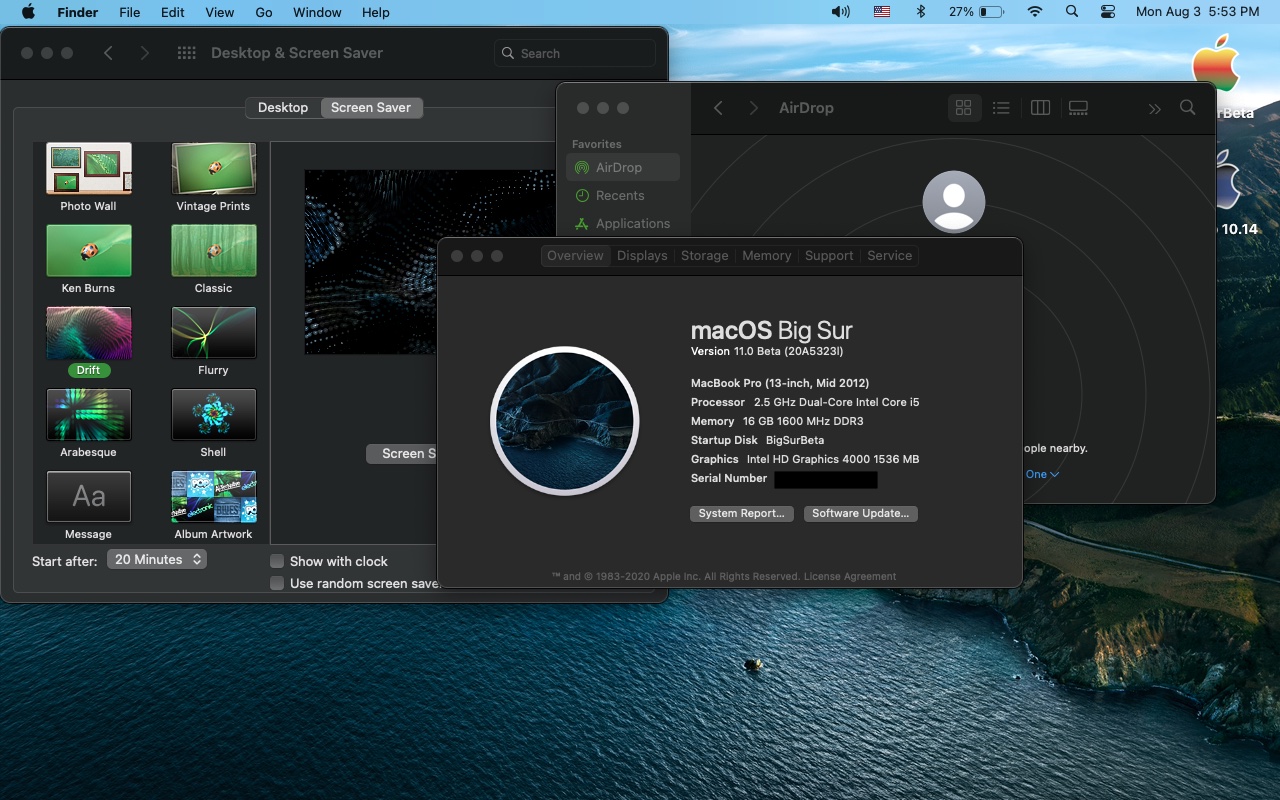Go forward in the AirDrop Finder window
The image size is (1280, 800).
point(754,108)
